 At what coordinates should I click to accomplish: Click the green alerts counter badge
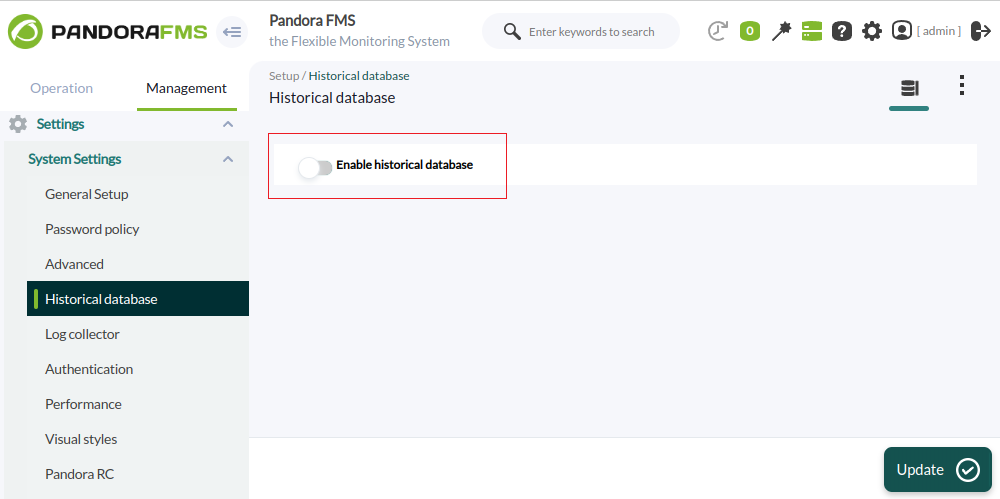pyautogui.click(x=750, y=31)
